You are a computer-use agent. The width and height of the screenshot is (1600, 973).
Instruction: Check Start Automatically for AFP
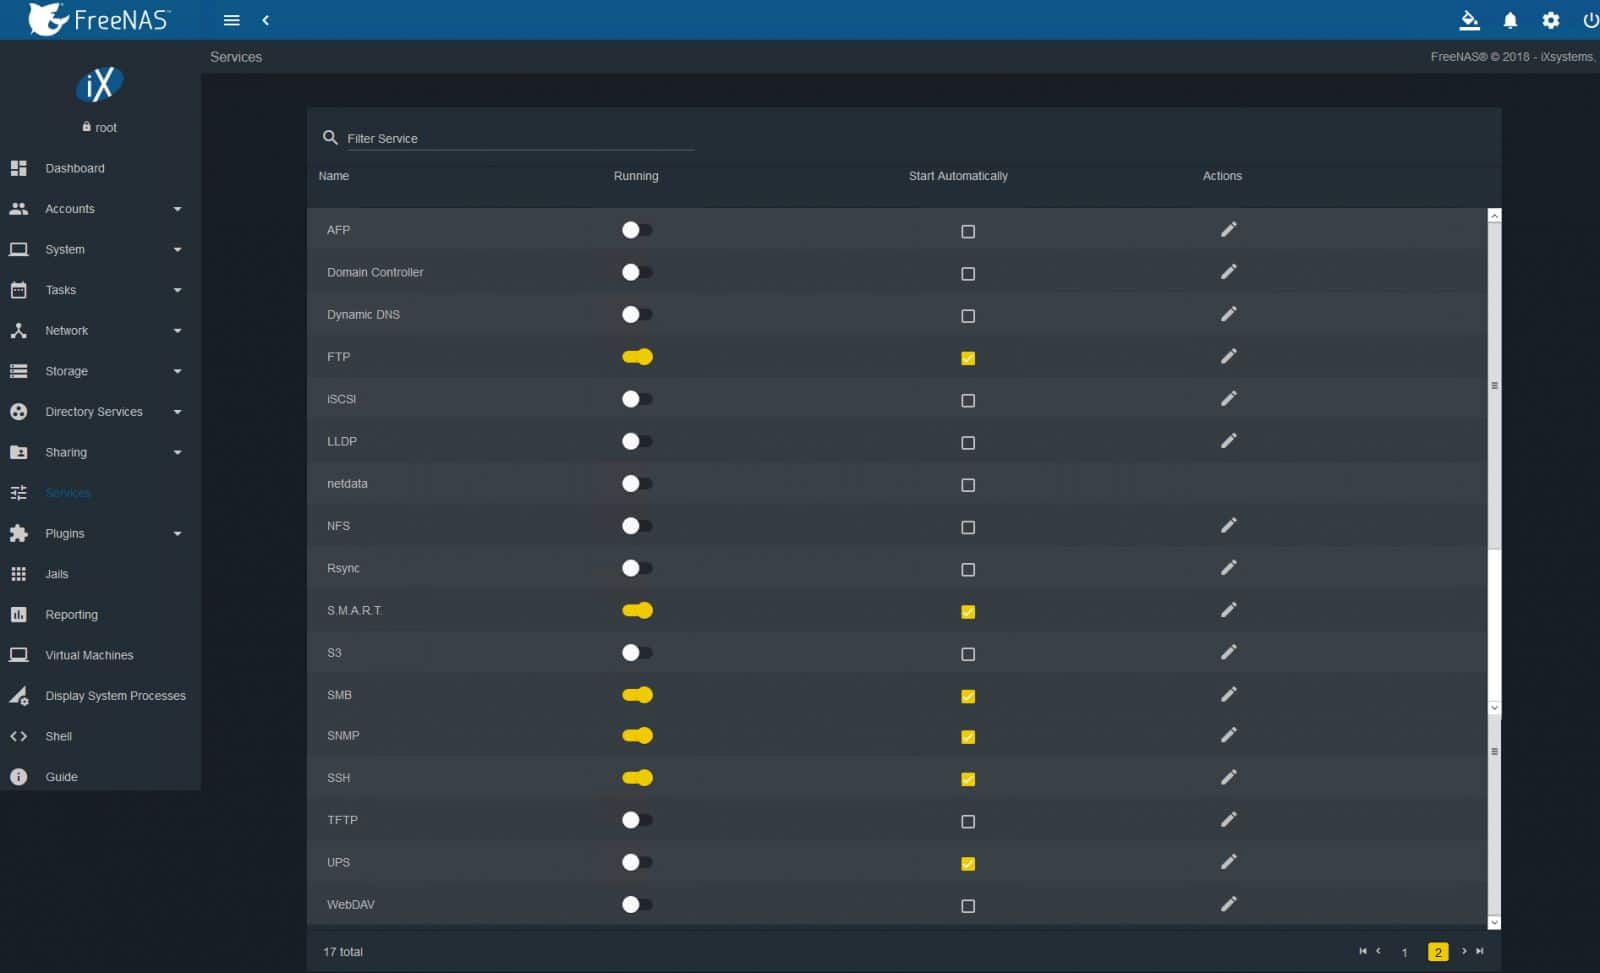click(x=967, y=231)
